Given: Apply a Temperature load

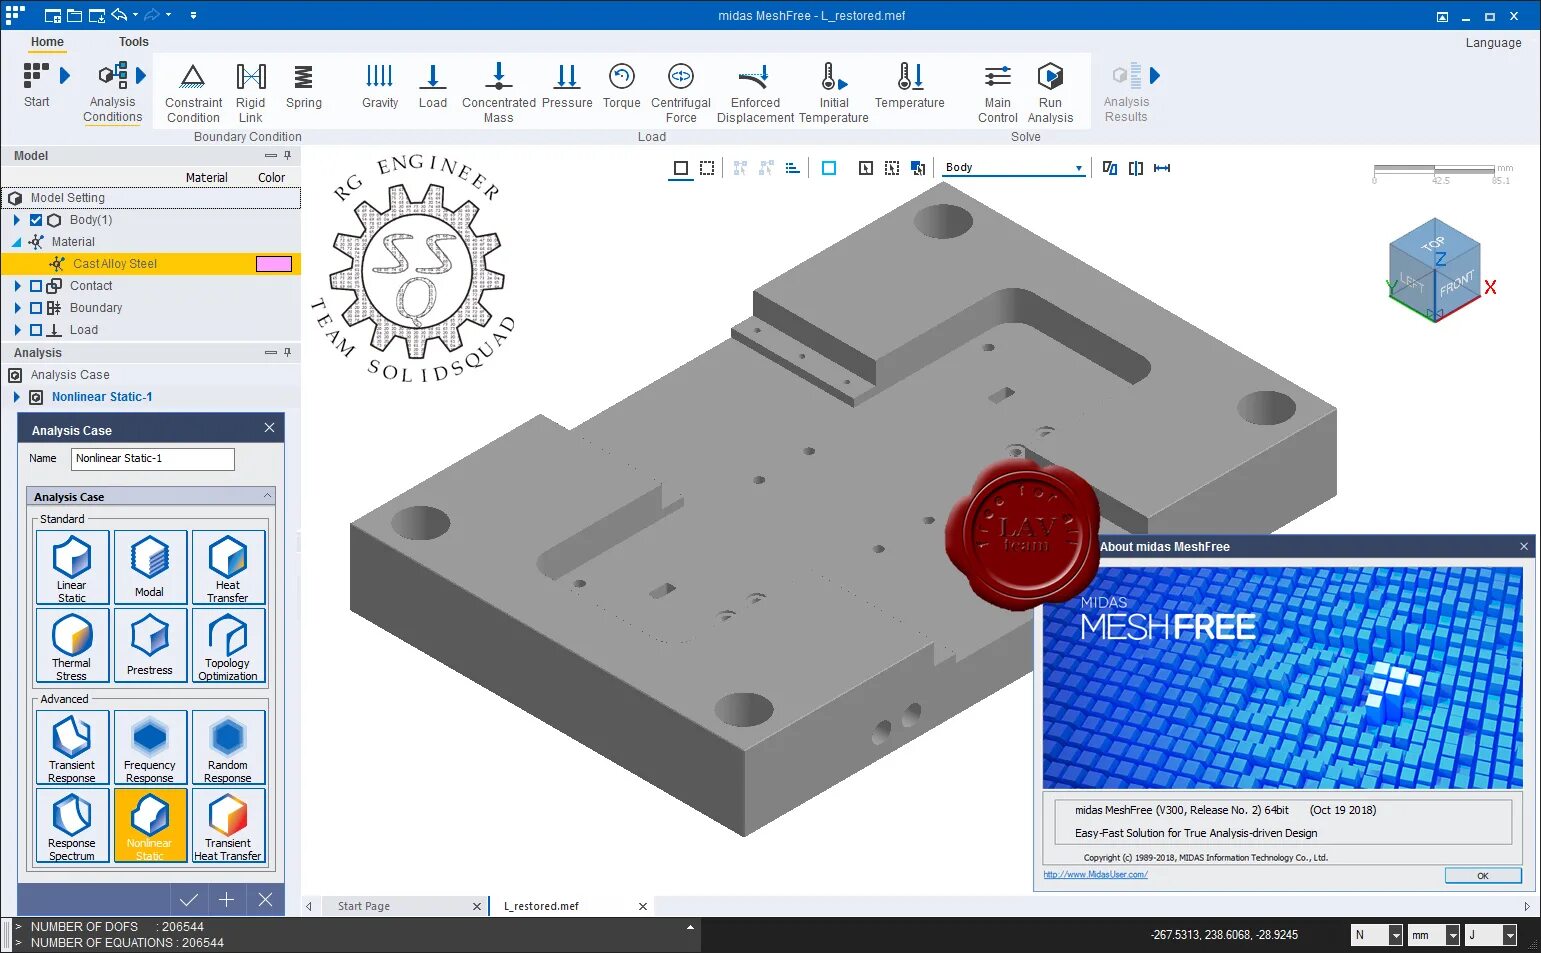Looking at the screenshot, I should [909, 86].
